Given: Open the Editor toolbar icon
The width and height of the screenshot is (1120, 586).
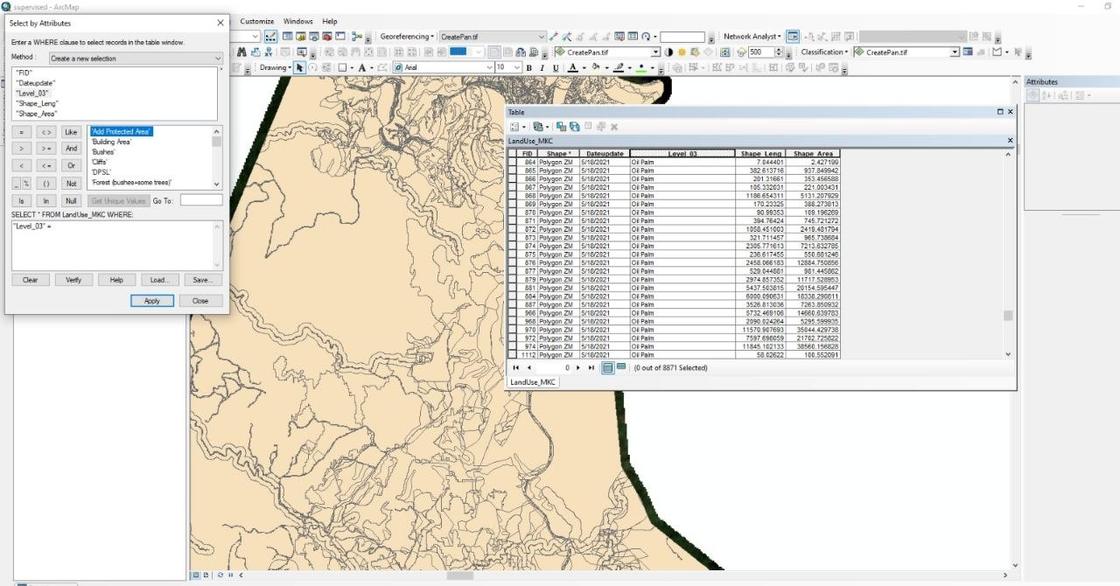Looking at the screenshot, I should (271, 36).
